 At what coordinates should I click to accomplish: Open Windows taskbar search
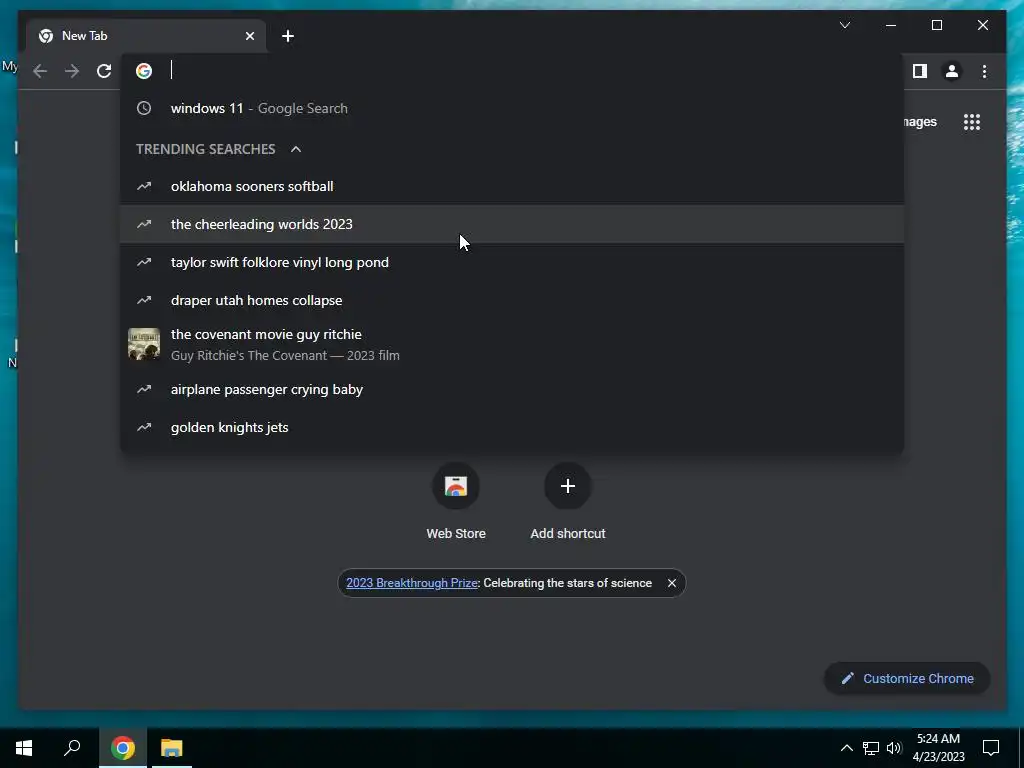click(x=72, y=748)
